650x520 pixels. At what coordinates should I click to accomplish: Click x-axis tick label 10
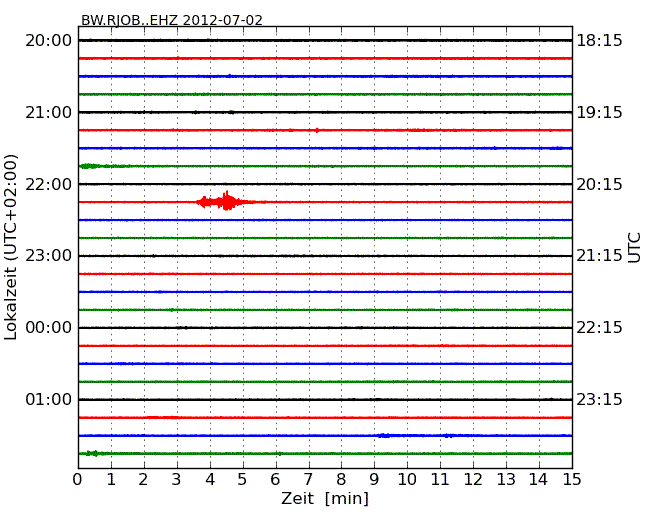(407, 479)
